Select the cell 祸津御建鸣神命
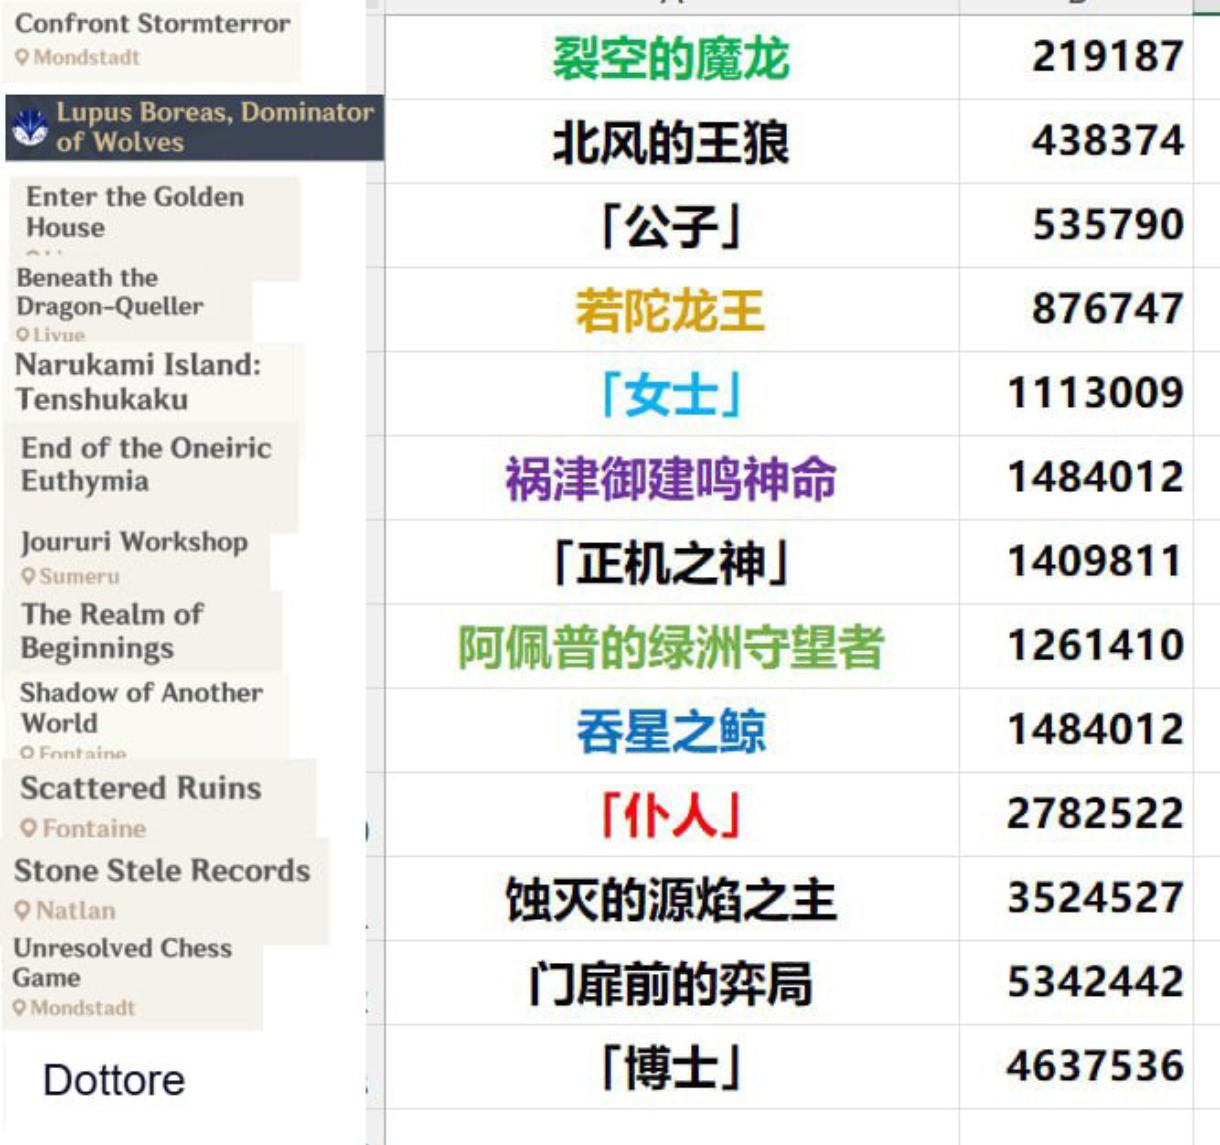 tap(671, 477)
